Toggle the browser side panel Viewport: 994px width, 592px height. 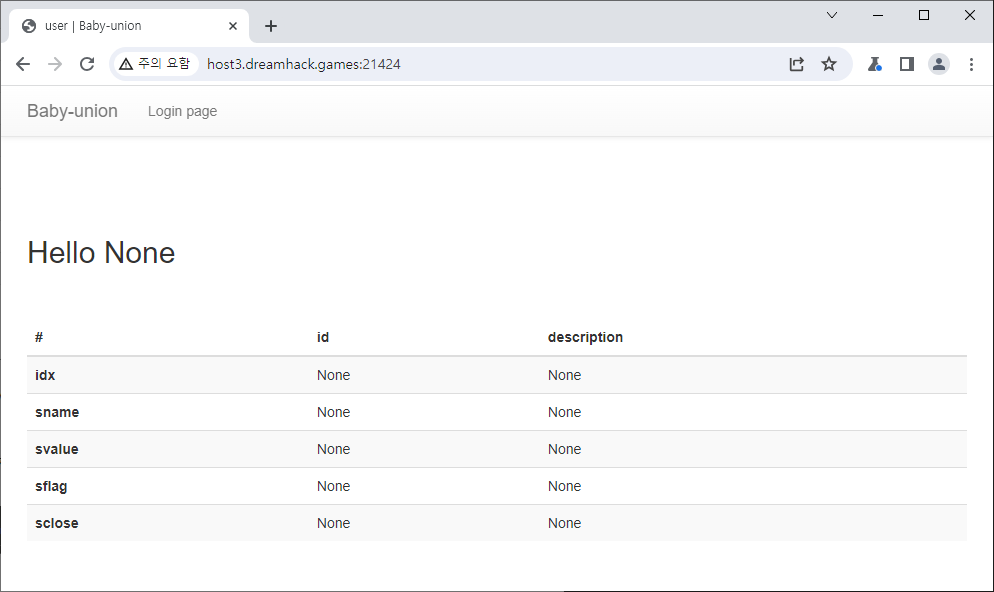pyautogui.click(x=906, y=64)
